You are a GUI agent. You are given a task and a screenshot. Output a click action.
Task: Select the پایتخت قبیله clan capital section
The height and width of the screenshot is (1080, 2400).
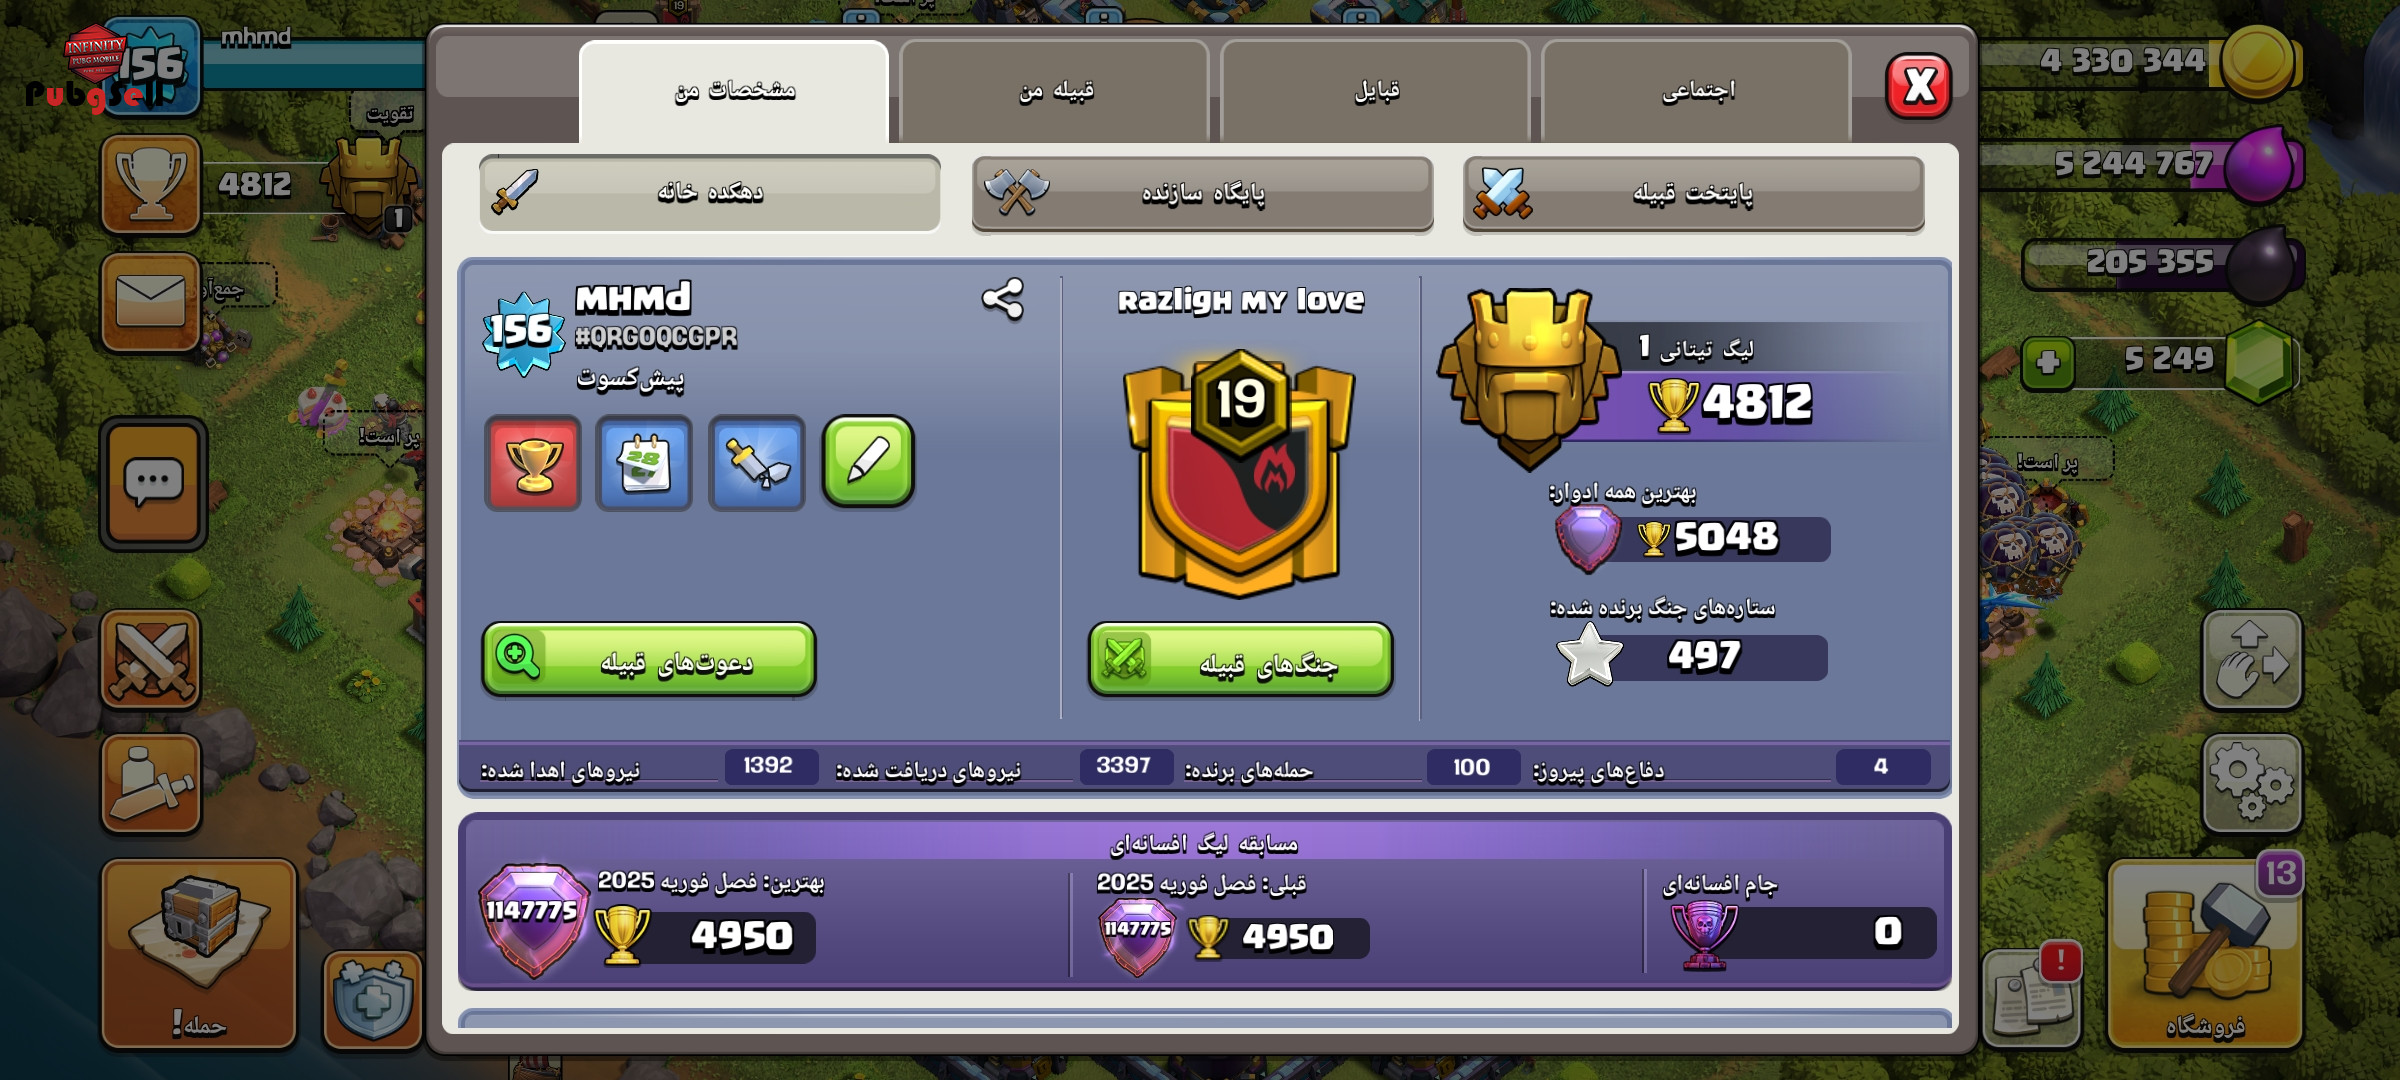click(x=1694, y=193)
